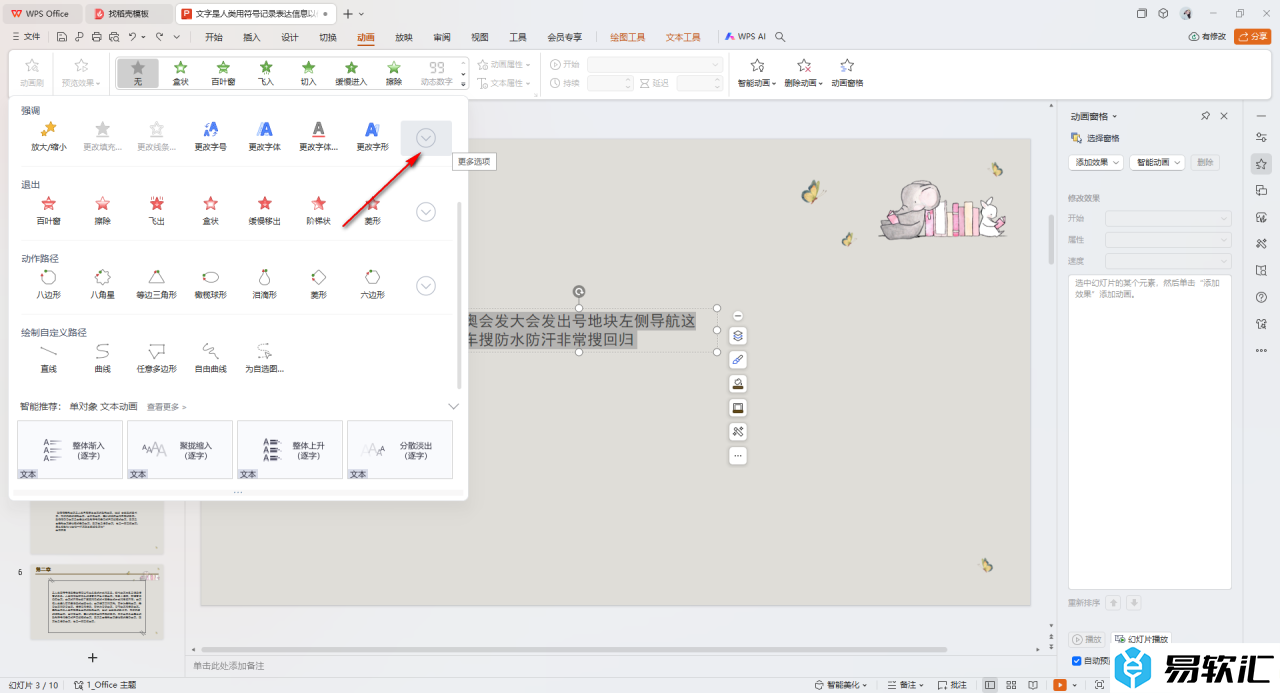Viewport: 1280px width, 693px height.
Task: Apply the 整体上升 recommended text animation
Action: [x=290, y=450]
